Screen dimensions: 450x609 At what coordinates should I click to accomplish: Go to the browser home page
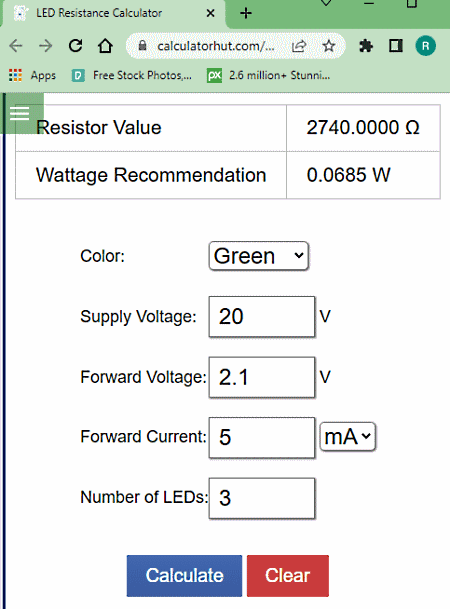coord(105,46)
